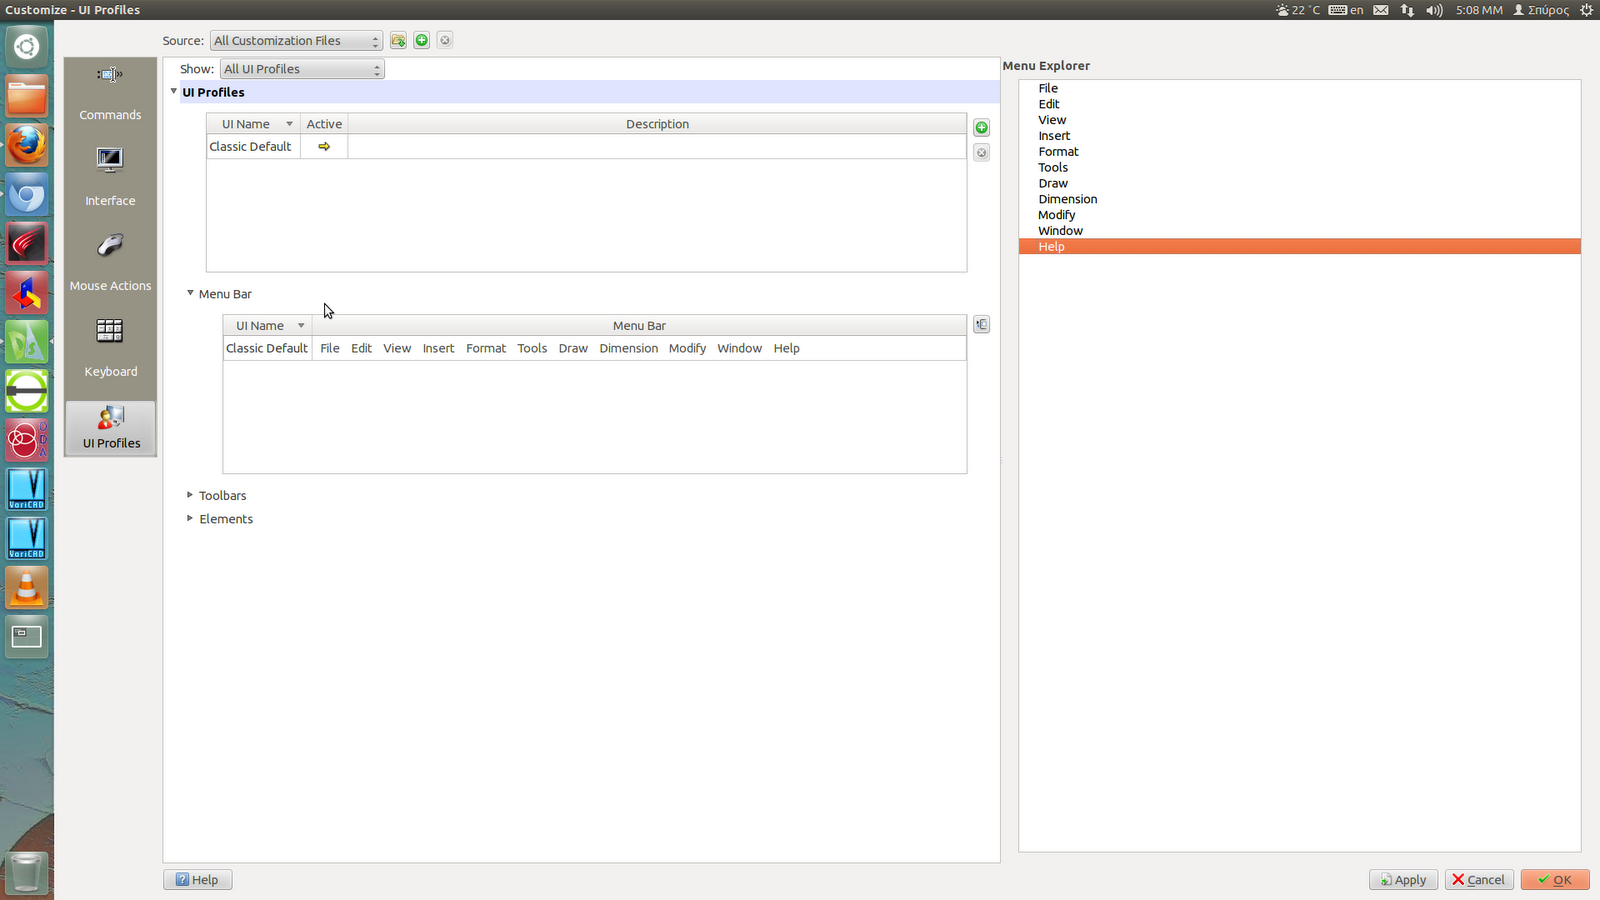Image resolution: width=1600 pixels, height=900 pixels.
Task: Expand the Elements section
Action: (x=190, y=519)
